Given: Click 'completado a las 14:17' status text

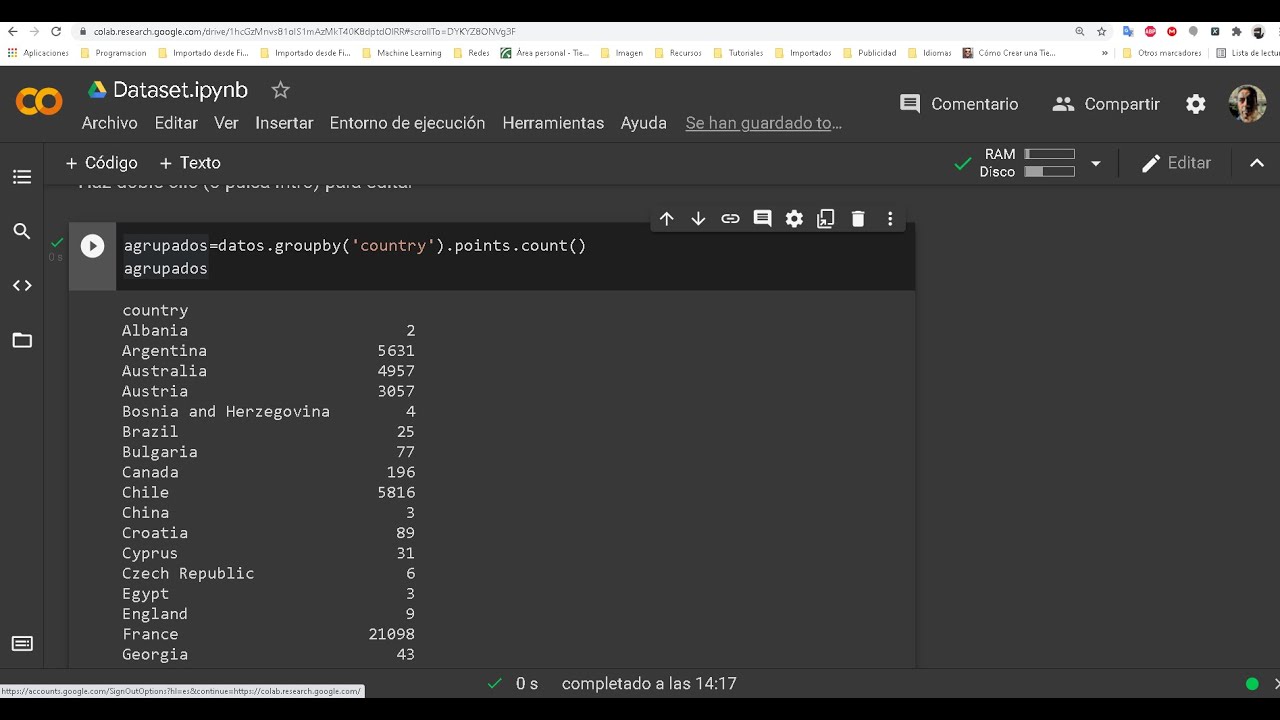Looking at the screenshot, I should pyautogui.click(x=649, y=684).
